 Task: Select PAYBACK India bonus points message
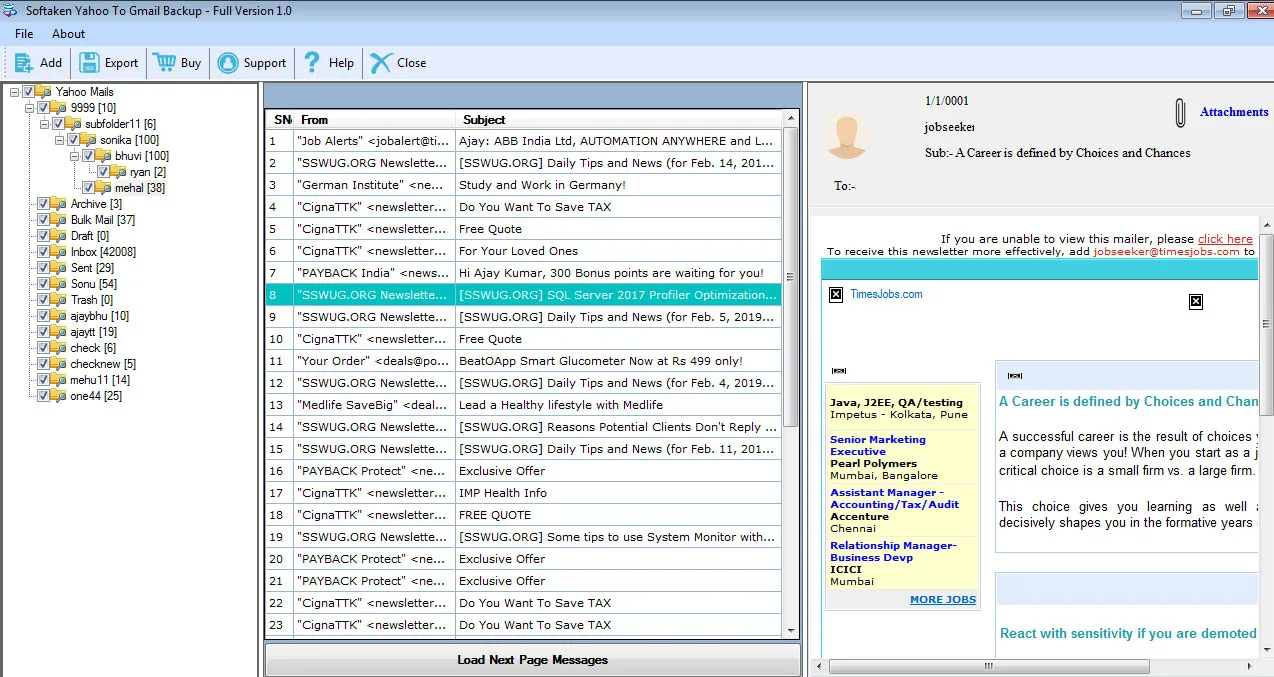(523, 273)
